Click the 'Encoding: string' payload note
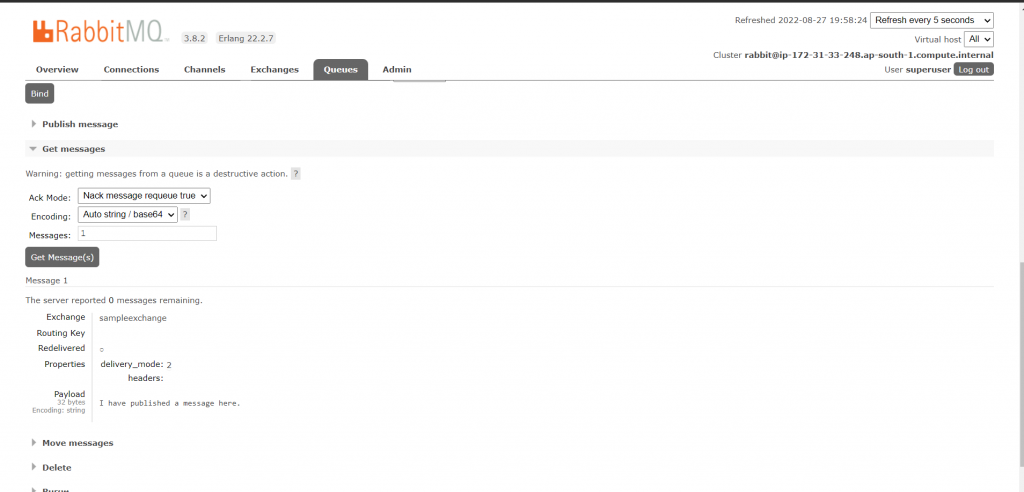The image size is (1024, 492). (x=59, y=410)
